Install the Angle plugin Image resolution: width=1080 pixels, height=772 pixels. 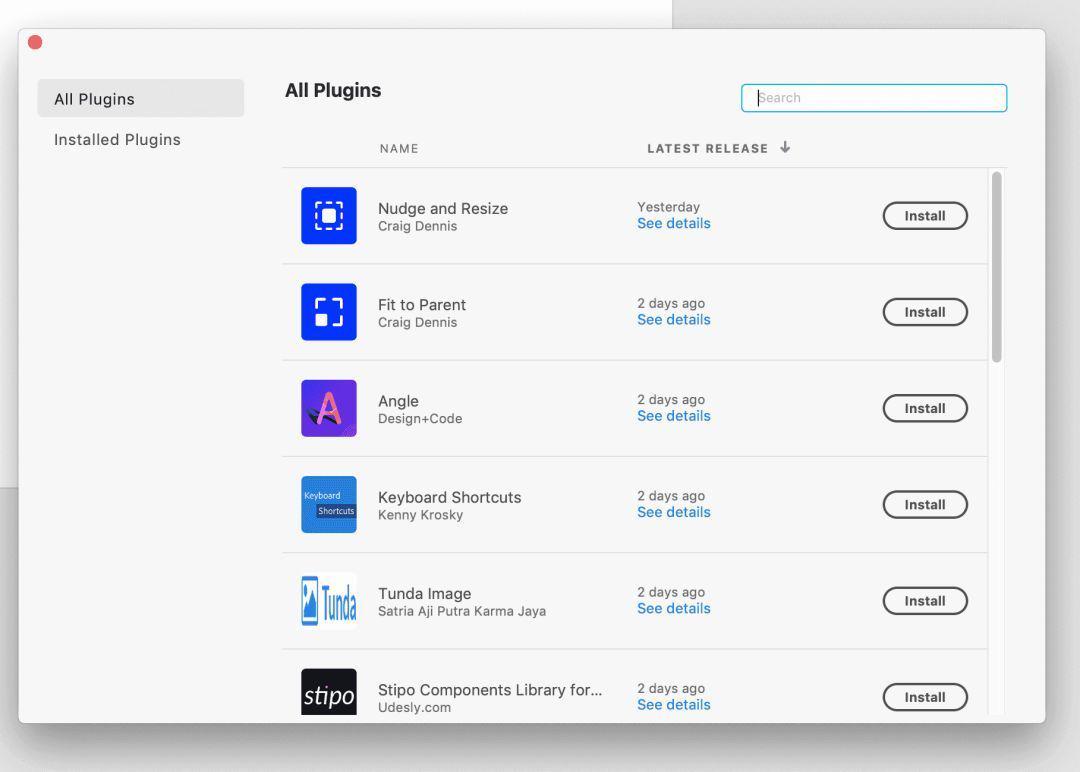925,408
